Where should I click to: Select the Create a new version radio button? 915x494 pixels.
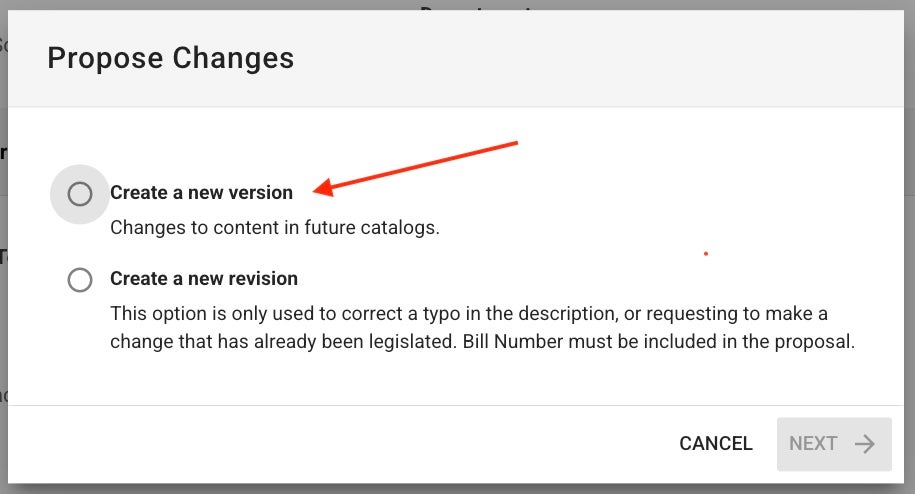pyautogui.click(x=80, y=194)
